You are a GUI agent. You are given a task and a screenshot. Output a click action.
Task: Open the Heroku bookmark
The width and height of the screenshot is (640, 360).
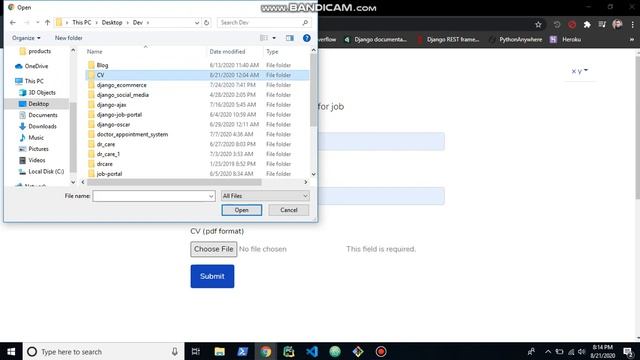[566, 40]
